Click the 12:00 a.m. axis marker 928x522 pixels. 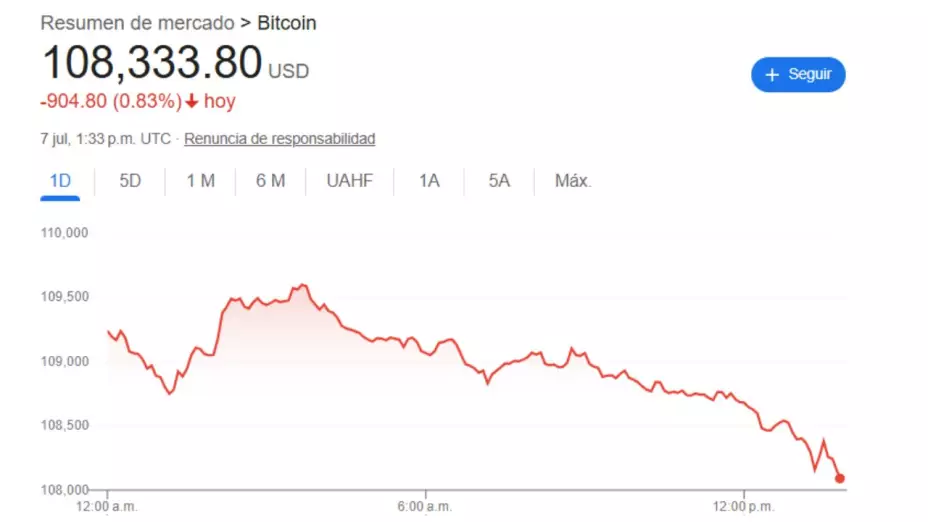coord(107,507)
